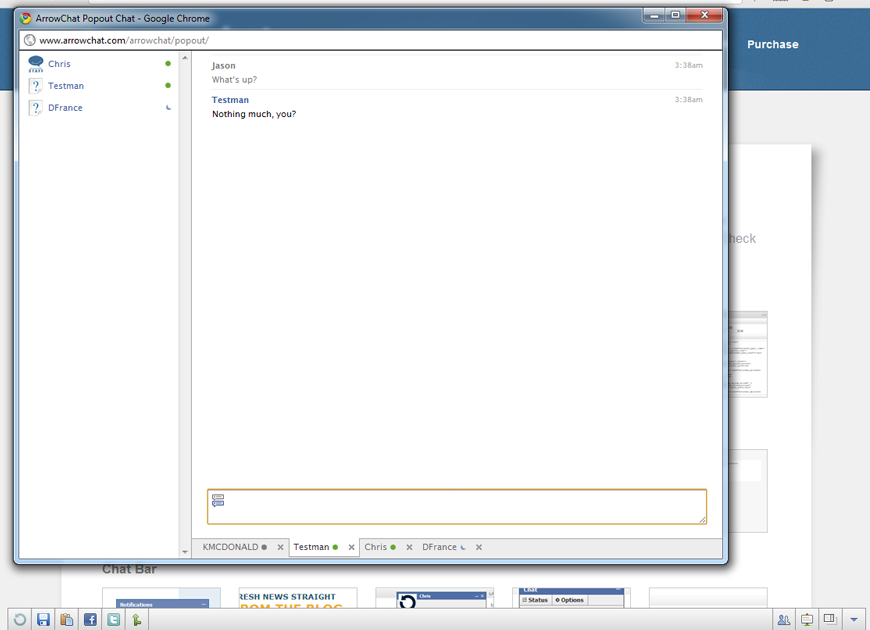Screen dimensions: 870x630
Task: Open the buddy list people icon
Action: (783, 620)
